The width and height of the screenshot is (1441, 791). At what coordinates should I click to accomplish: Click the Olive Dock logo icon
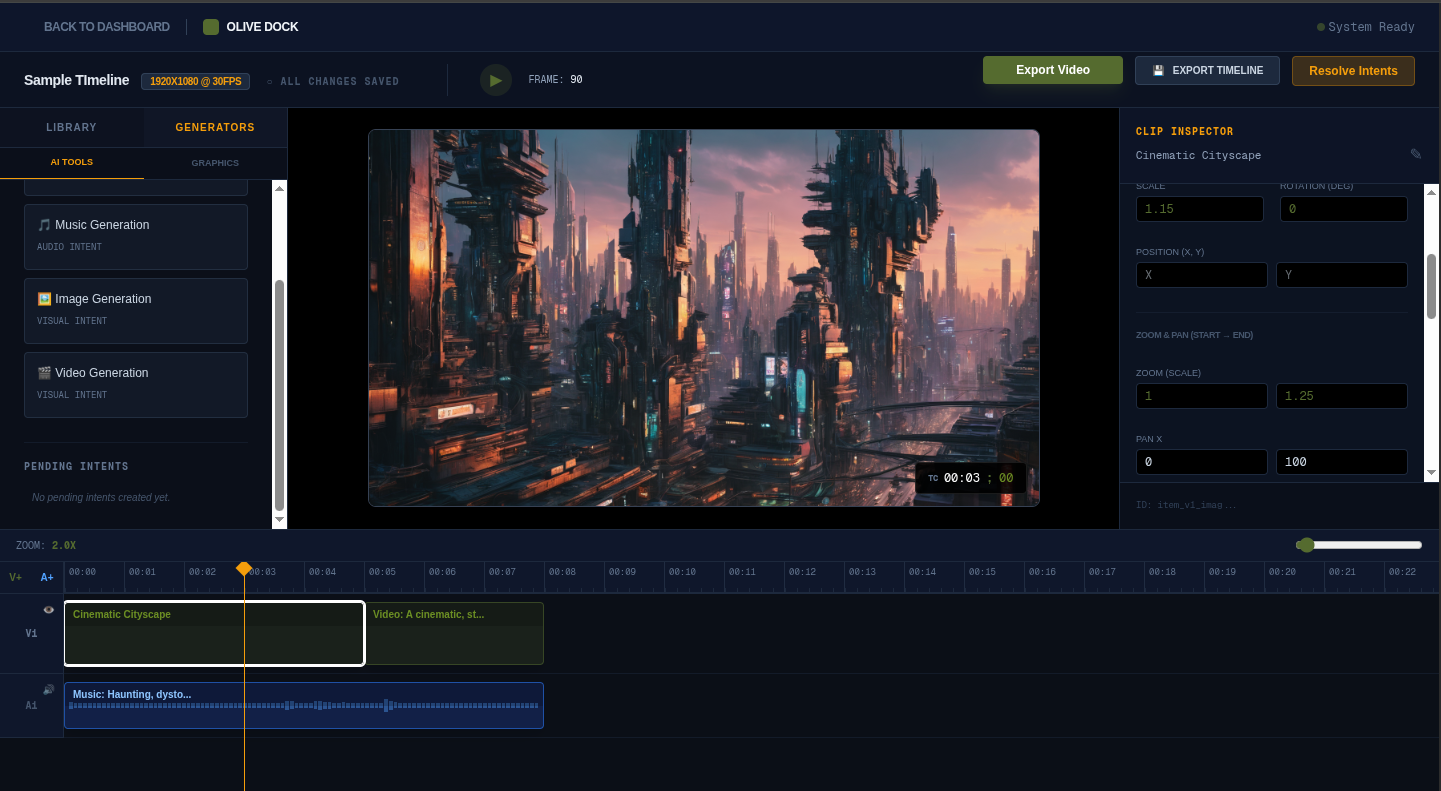click(211, 27)
